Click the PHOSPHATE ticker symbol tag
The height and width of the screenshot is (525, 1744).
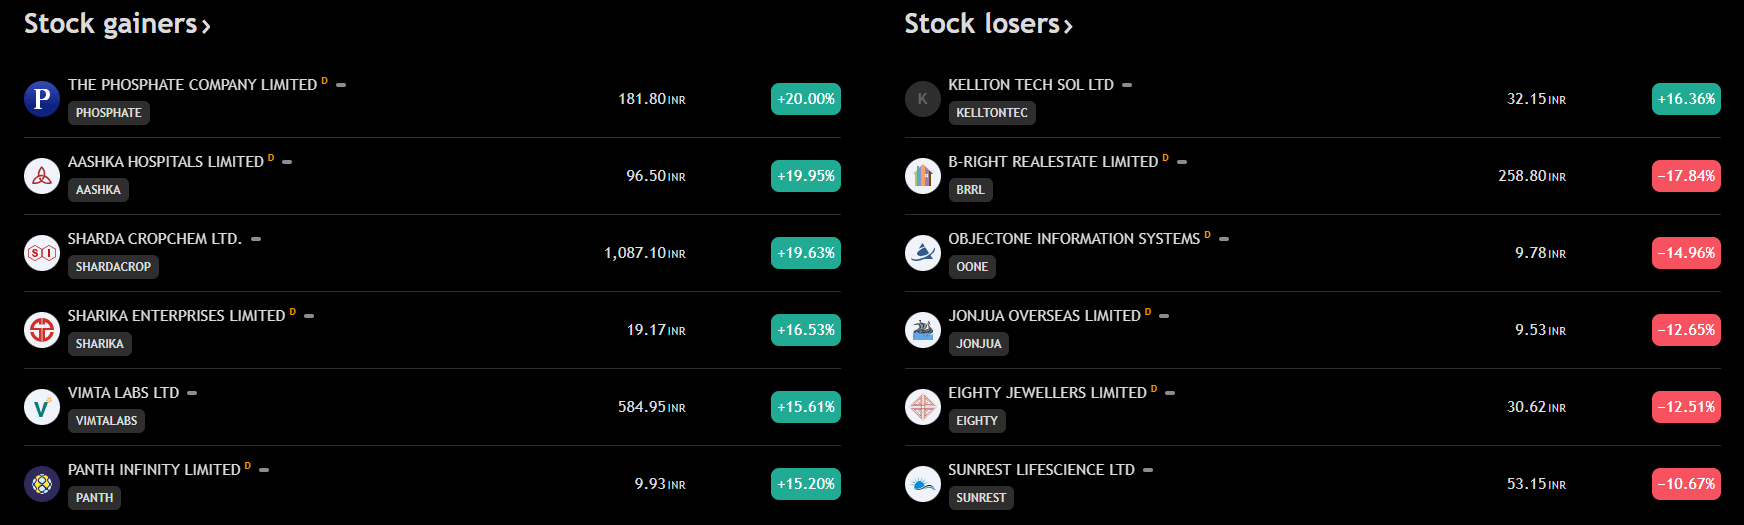point(109,113)
